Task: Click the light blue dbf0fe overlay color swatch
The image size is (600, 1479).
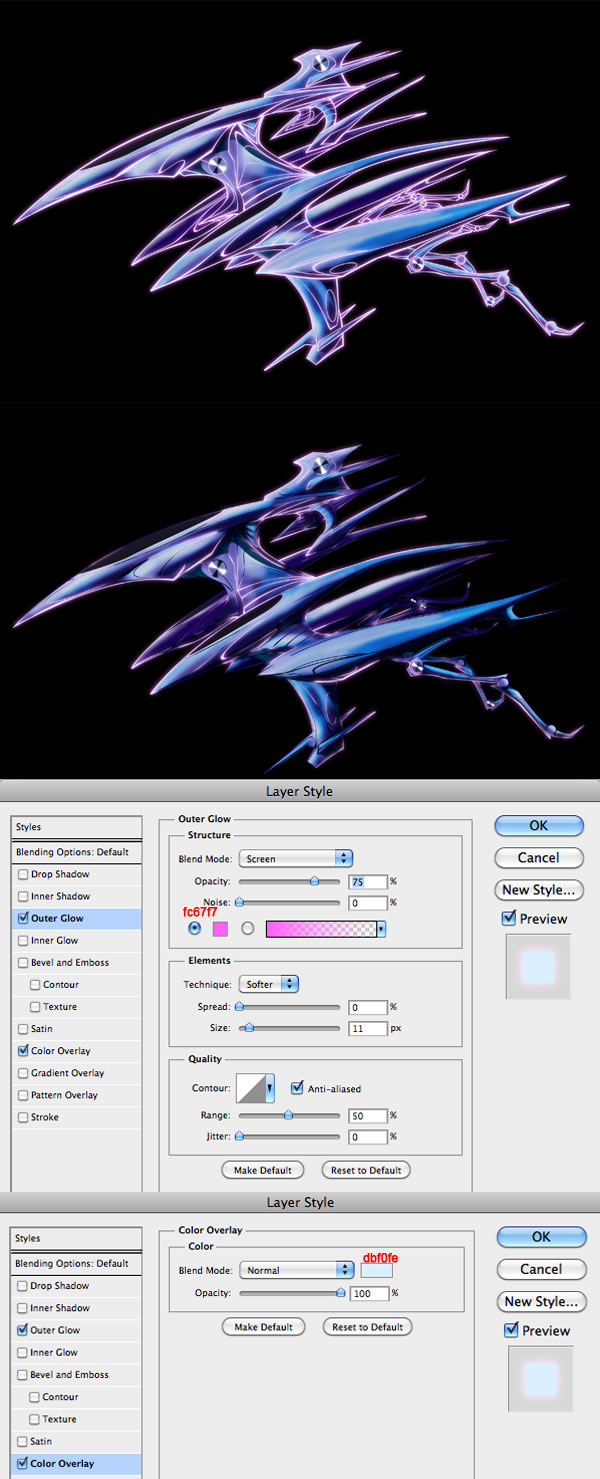Action: tap(377, 1271)
